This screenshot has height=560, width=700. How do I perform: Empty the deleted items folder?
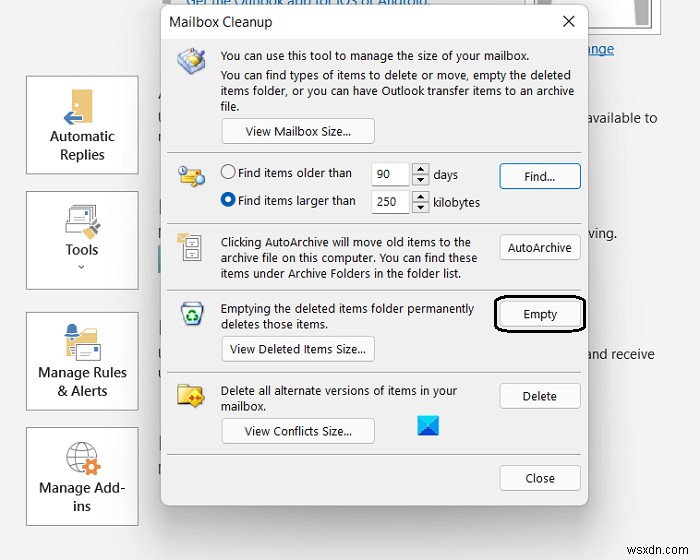point(540,314)
